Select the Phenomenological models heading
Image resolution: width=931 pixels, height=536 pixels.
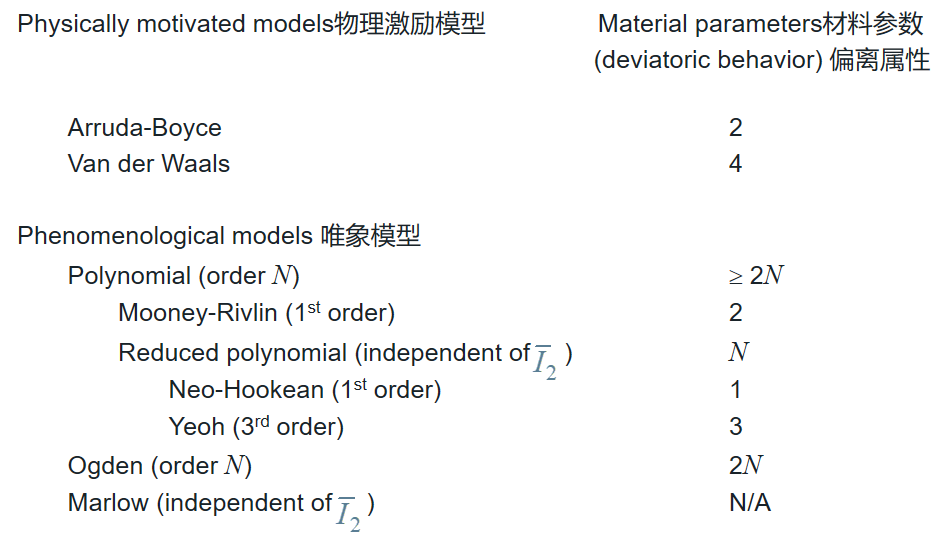coord(218,236)
